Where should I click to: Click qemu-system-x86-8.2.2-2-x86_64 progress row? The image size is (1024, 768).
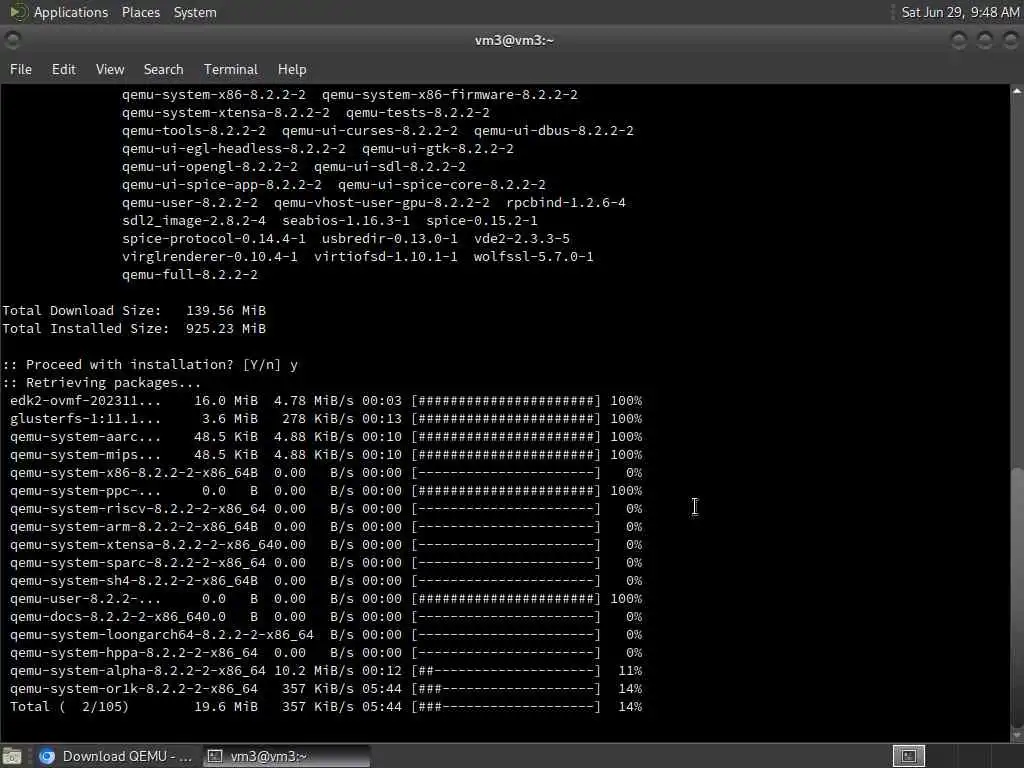[326, 473]
